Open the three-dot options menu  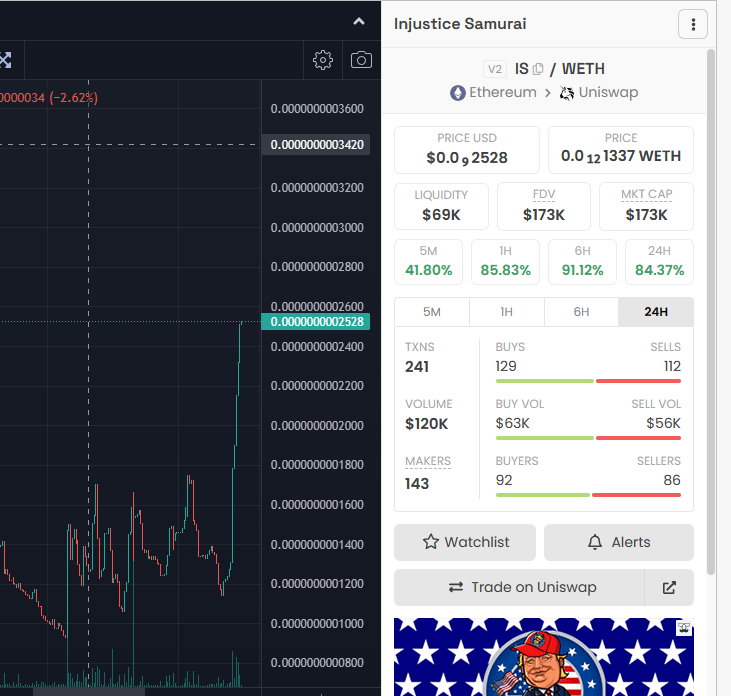click(x=693, y=24)
